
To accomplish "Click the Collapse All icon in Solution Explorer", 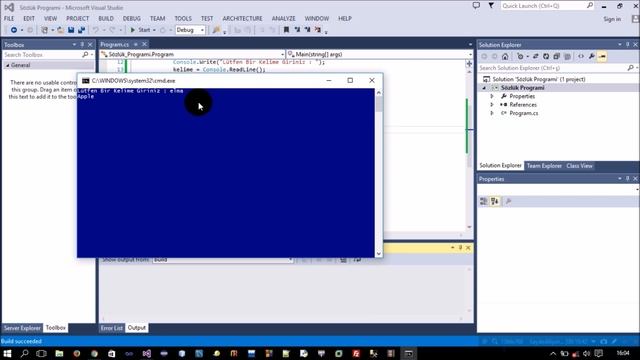I will (557, 56).
